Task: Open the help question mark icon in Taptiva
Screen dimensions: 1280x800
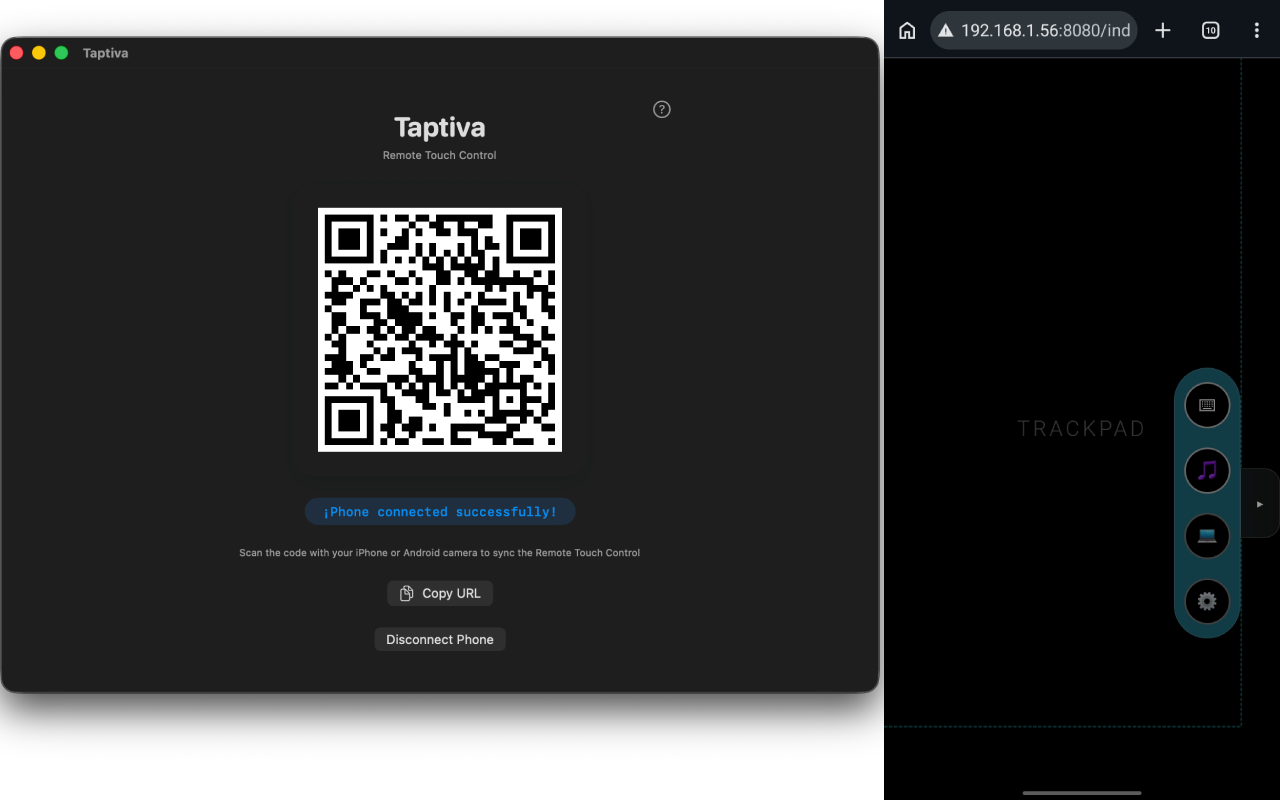Action: (662, 109)
